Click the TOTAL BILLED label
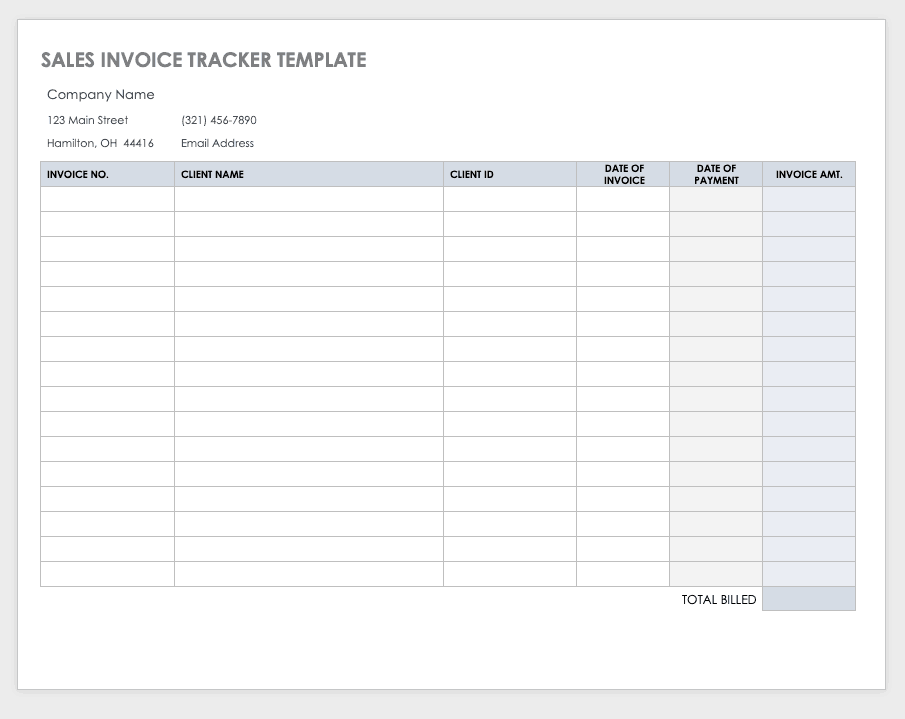This screenshot has height=719, width=905. coord(719,599)
